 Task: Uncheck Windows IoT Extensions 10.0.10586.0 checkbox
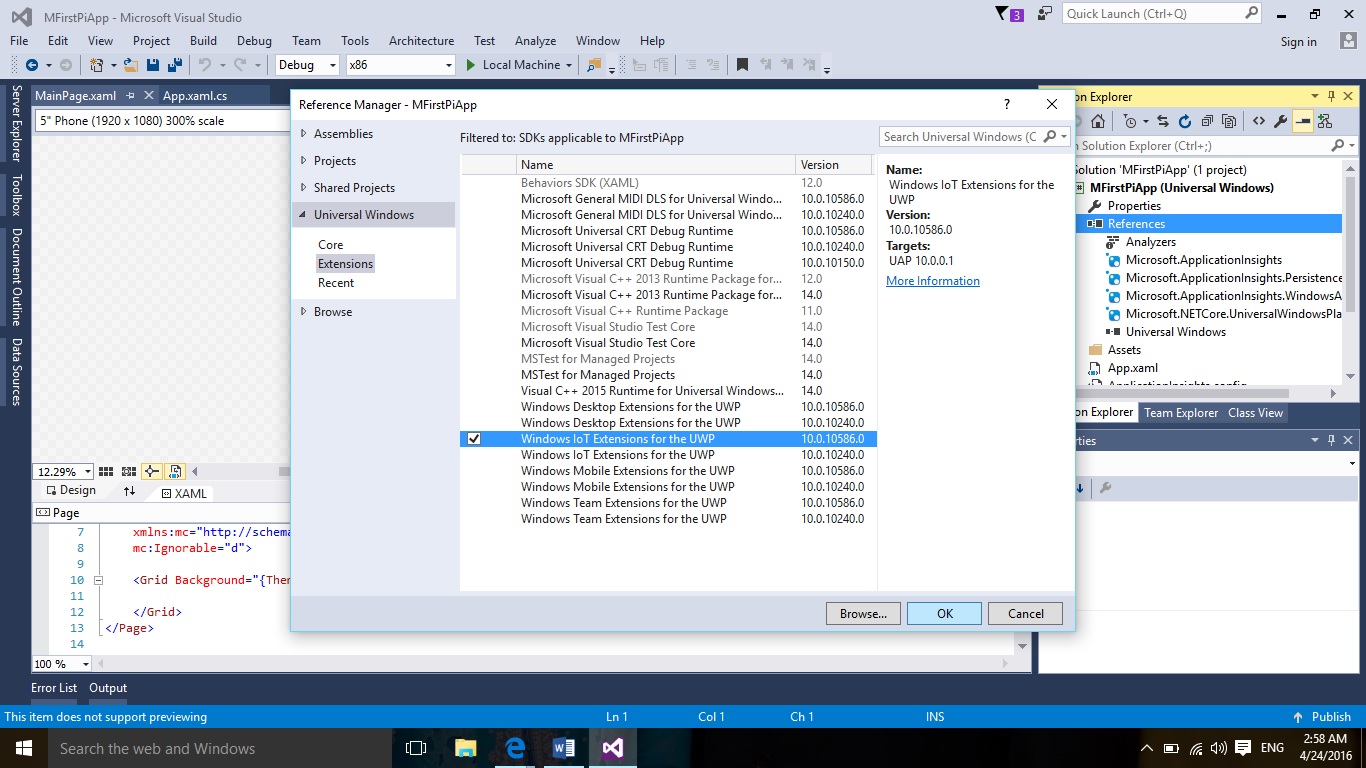(x=474, y=439)
